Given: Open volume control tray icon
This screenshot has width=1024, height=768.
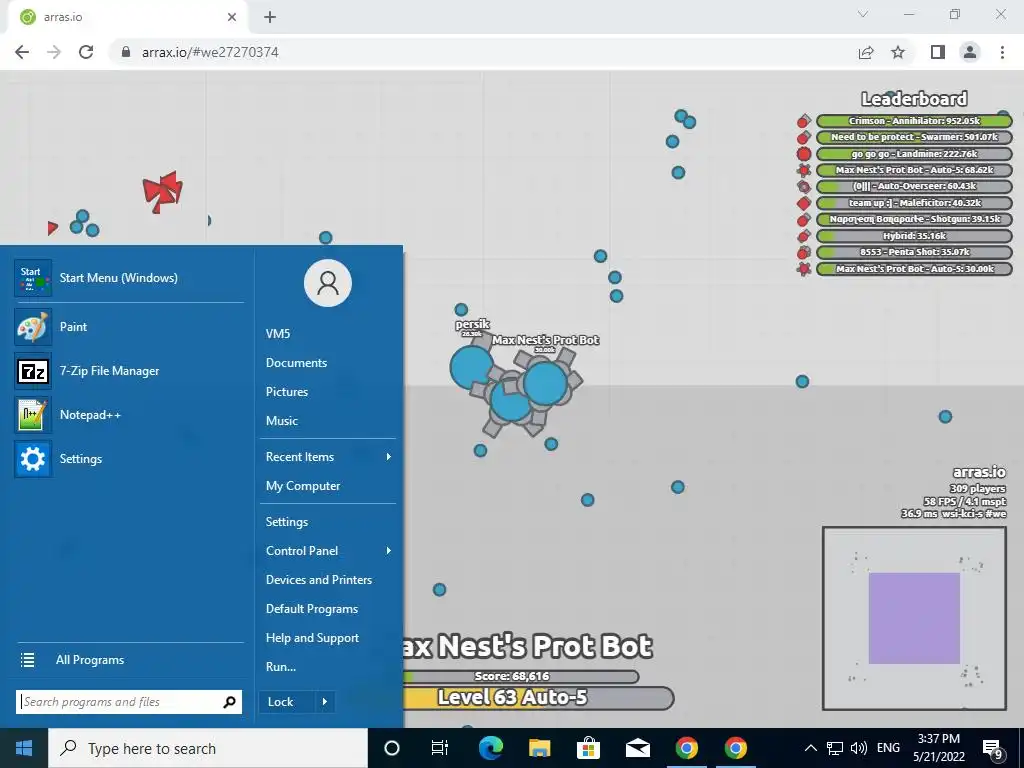Looking at the screenshot, I should point(859,748).
